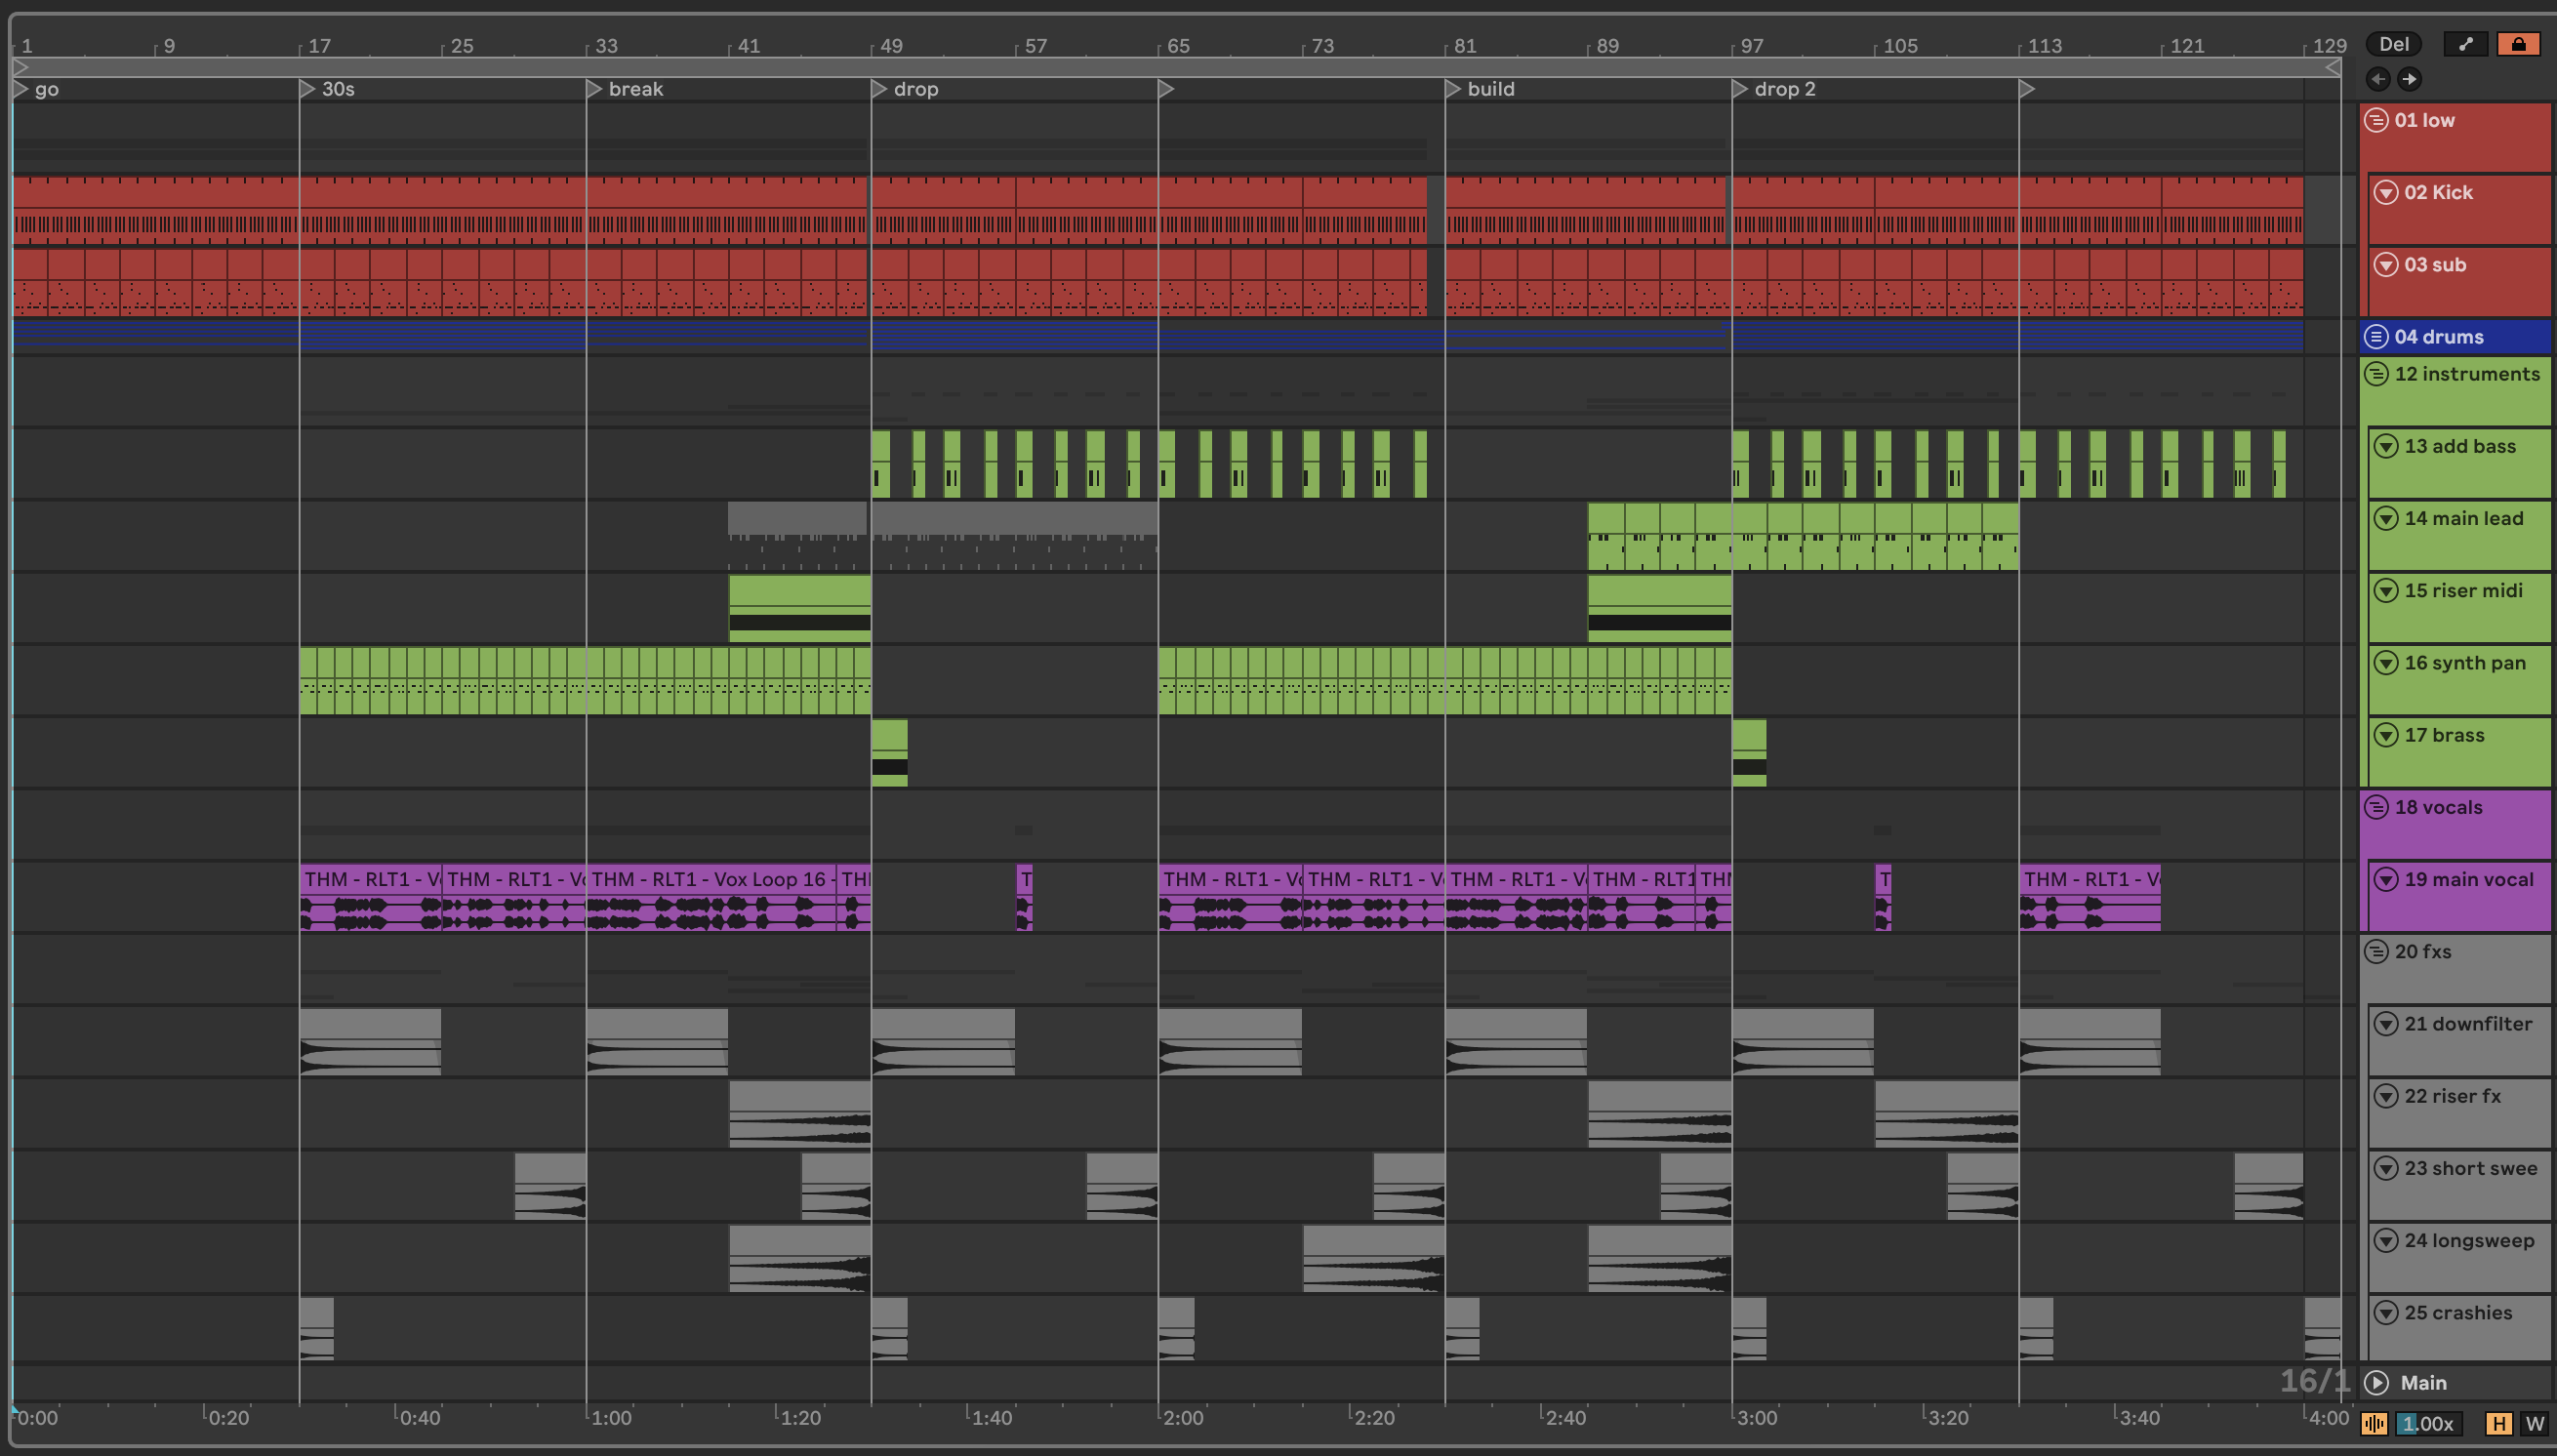Screen dimensions: 2557x1456
Task: Click the 01 low group fold icon
Action: pos(2377,120)
